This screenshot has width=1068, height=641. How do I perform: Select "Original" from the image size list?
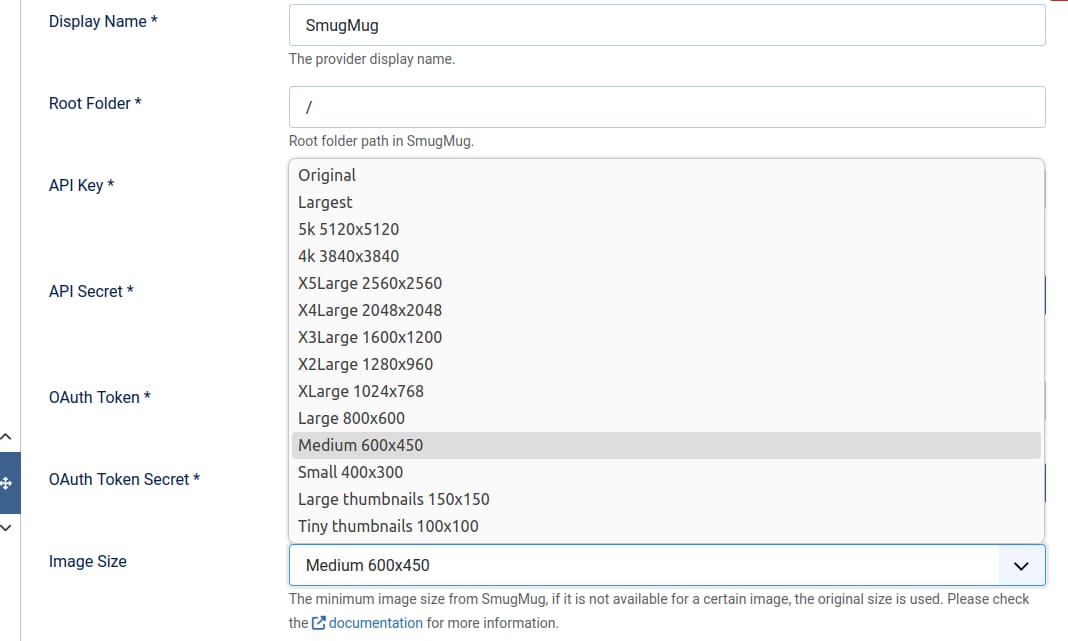coord(327,175)
